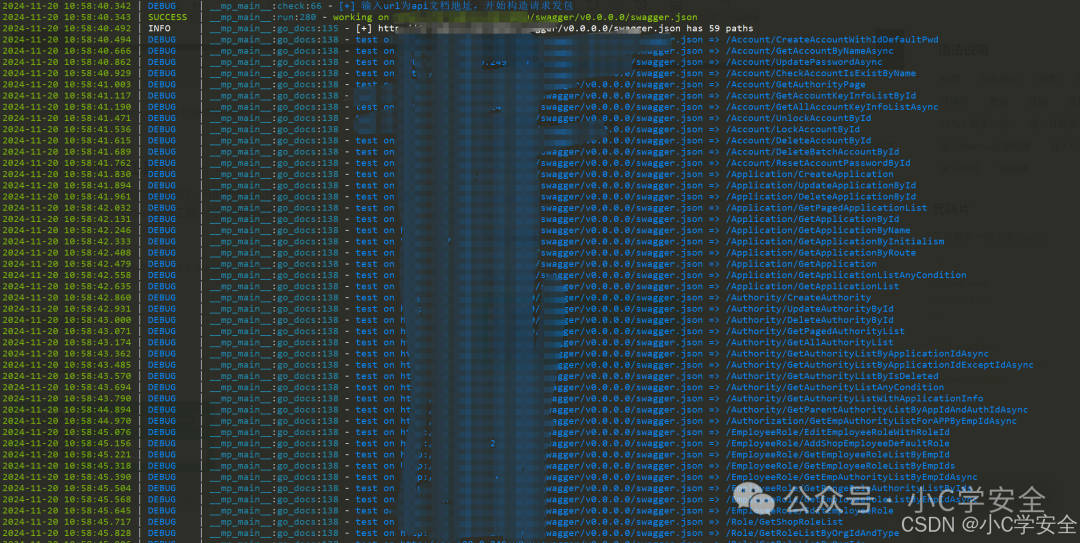Select the '__mp_main__:check:66' source text

[265, 6]
